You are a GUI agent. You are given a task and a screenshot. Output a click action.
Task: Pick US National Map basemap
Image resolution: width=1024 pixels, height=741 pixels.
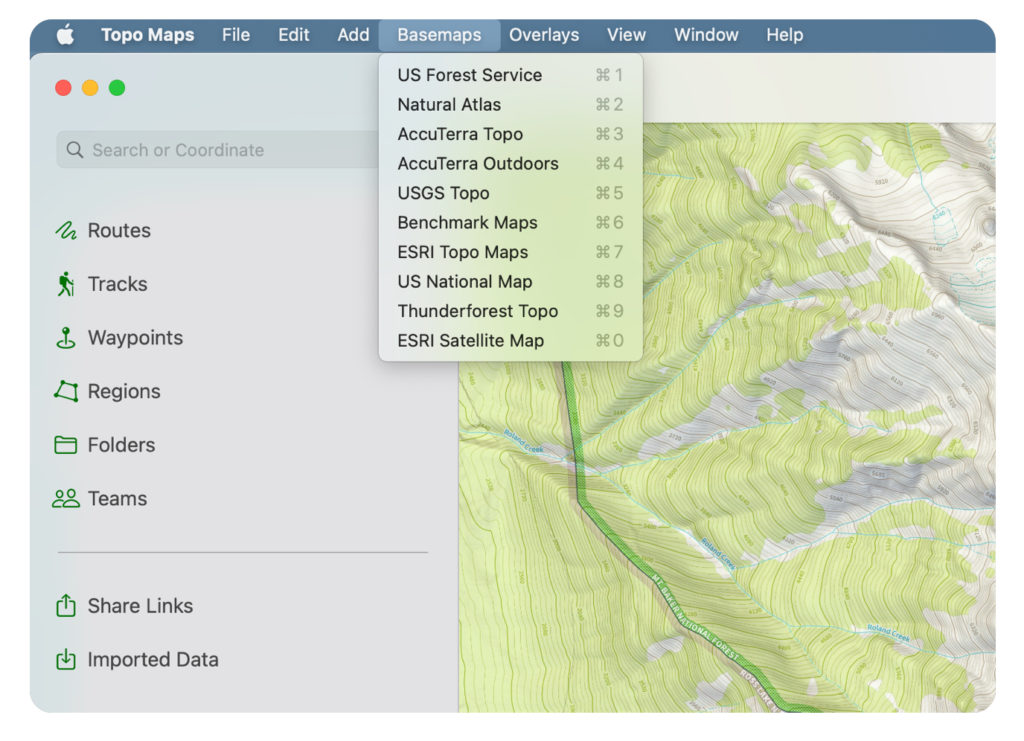(511, 281)
